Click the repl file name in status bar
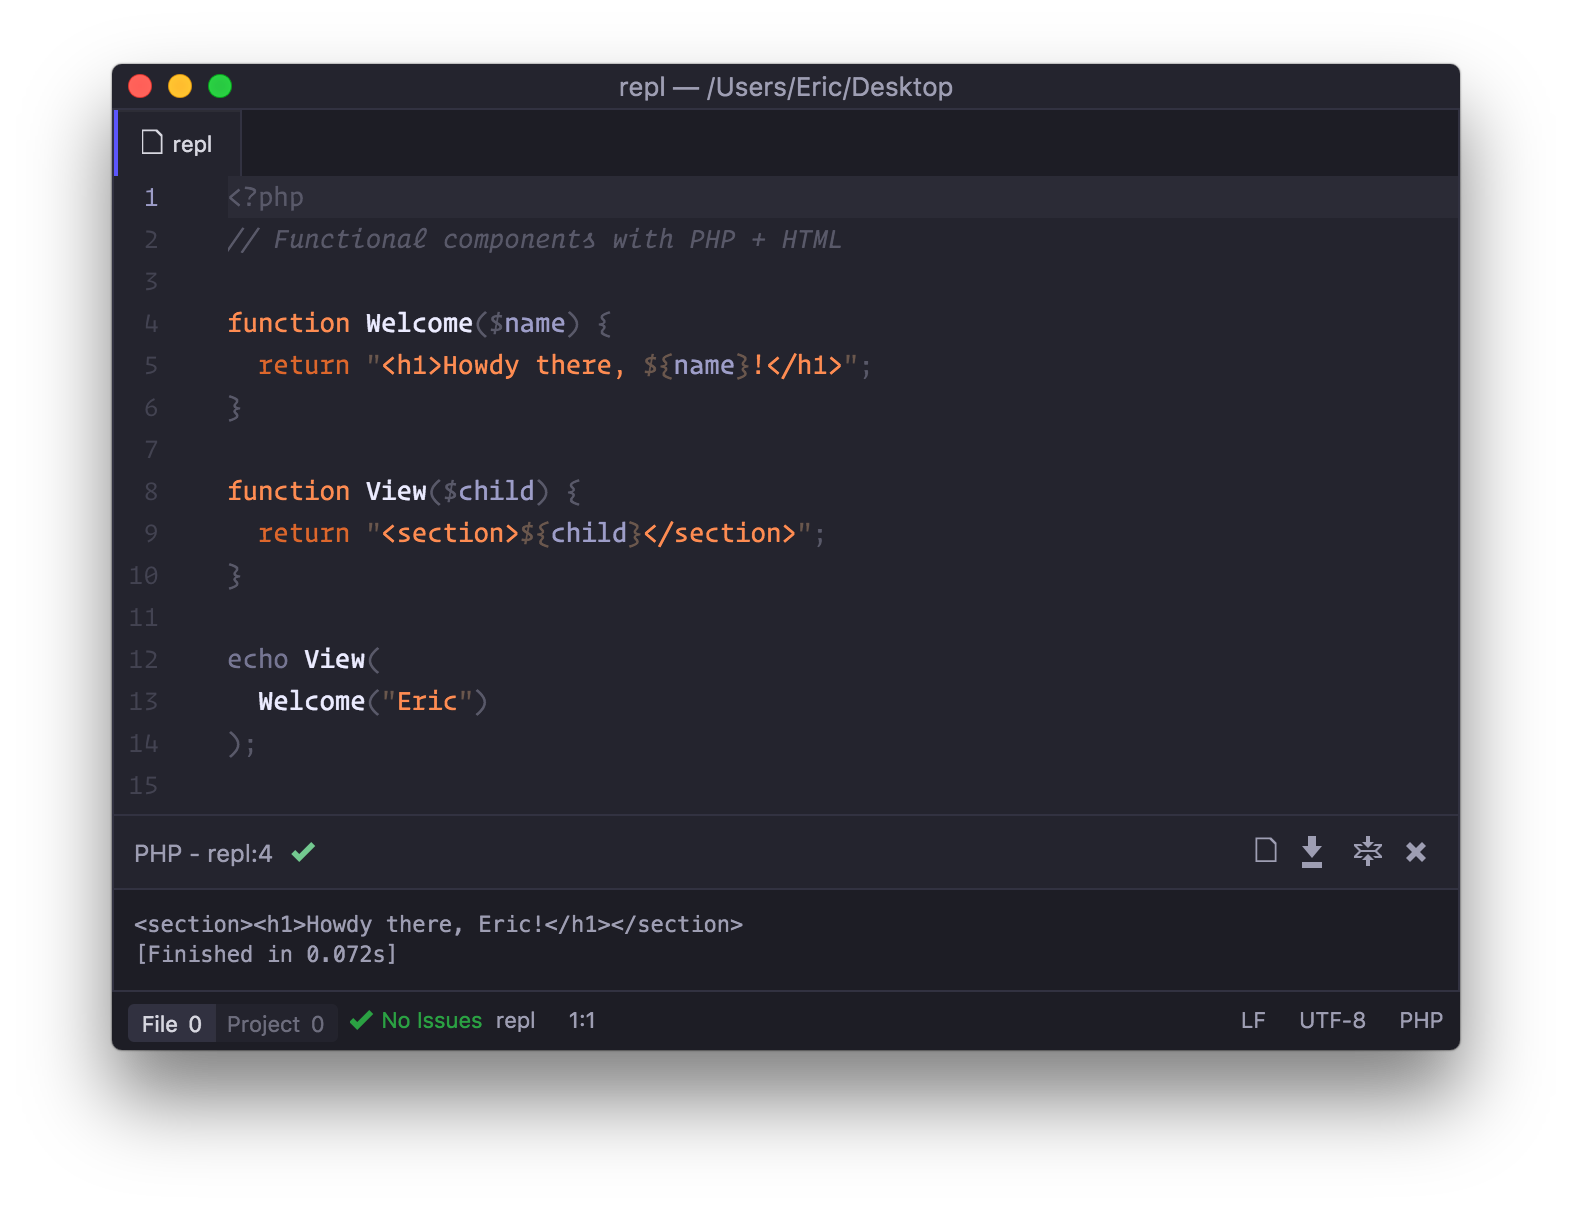This screenshot has width=1572, height=1210. 515,1021
